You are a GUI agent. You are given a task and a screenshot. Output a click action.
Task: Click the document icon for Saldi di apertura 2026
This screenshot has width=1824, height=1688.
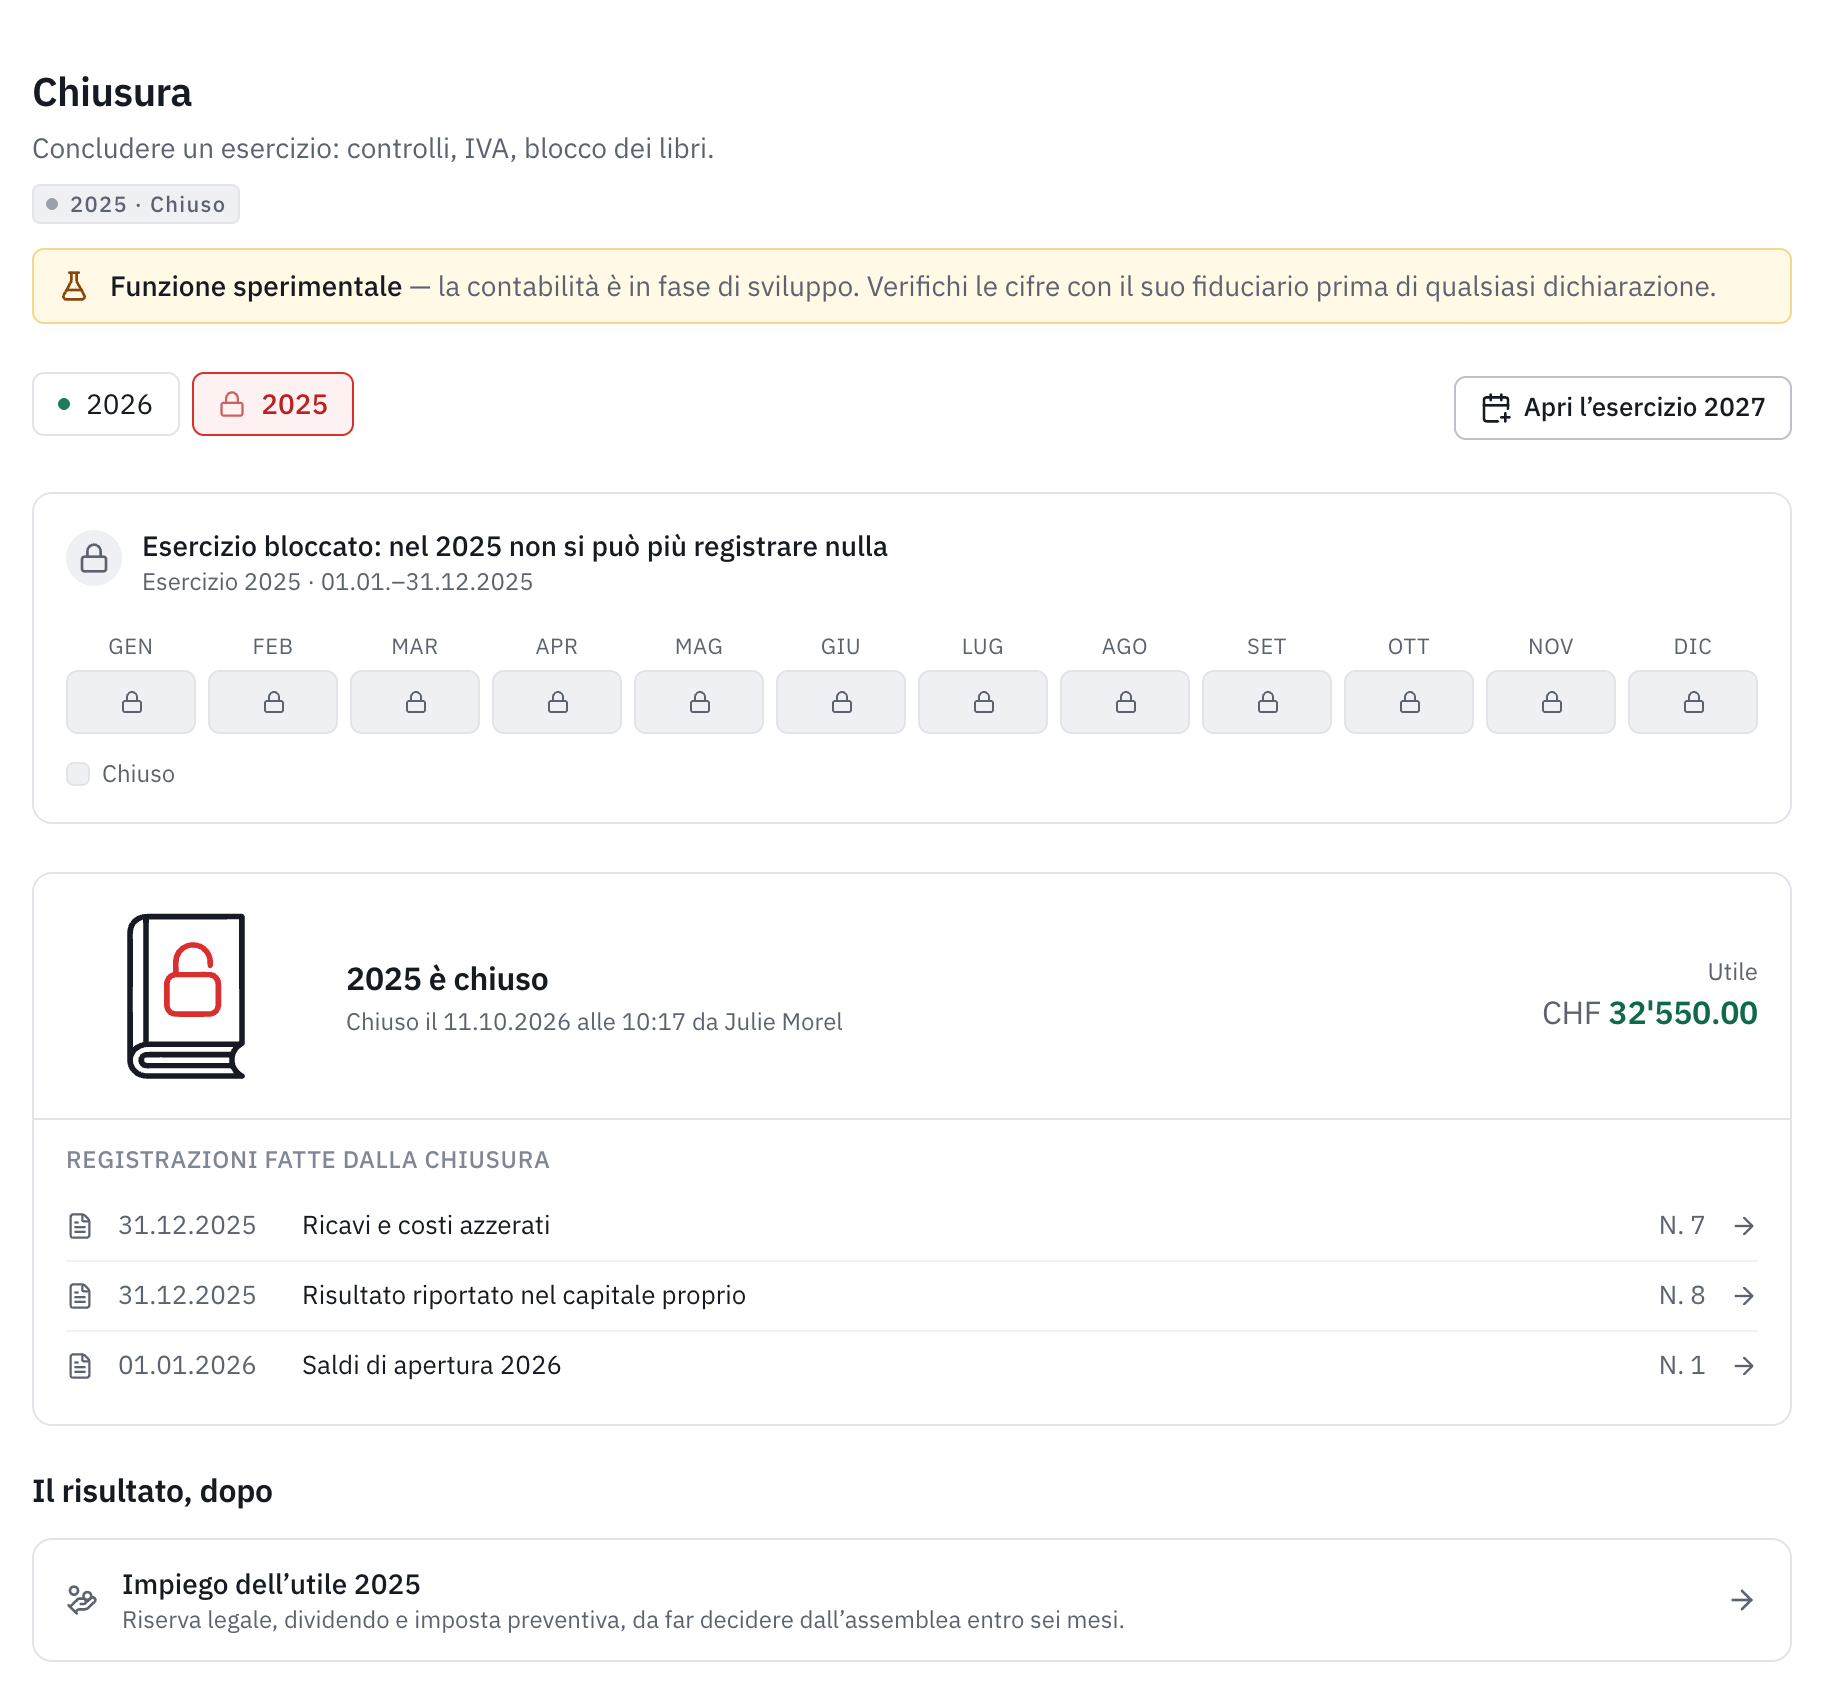pos(80,1366)
